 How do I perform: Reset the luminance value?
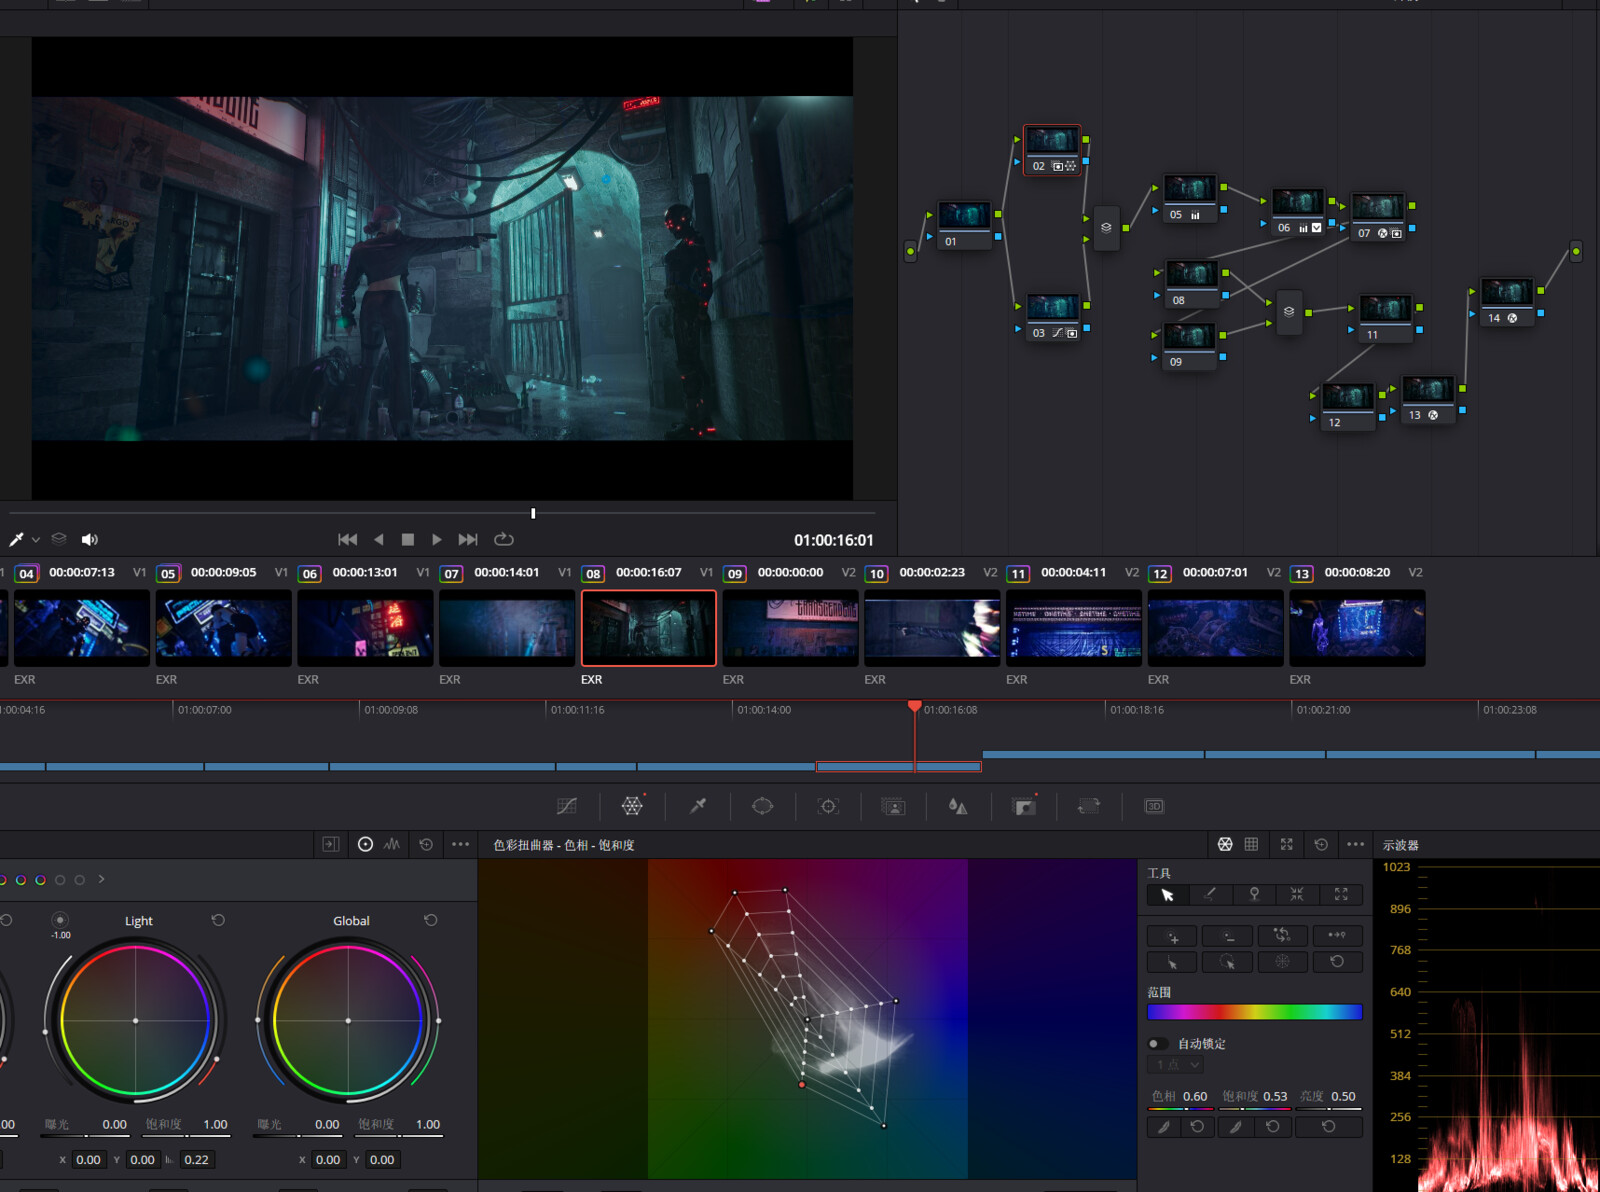[x=1329, y=1127]
